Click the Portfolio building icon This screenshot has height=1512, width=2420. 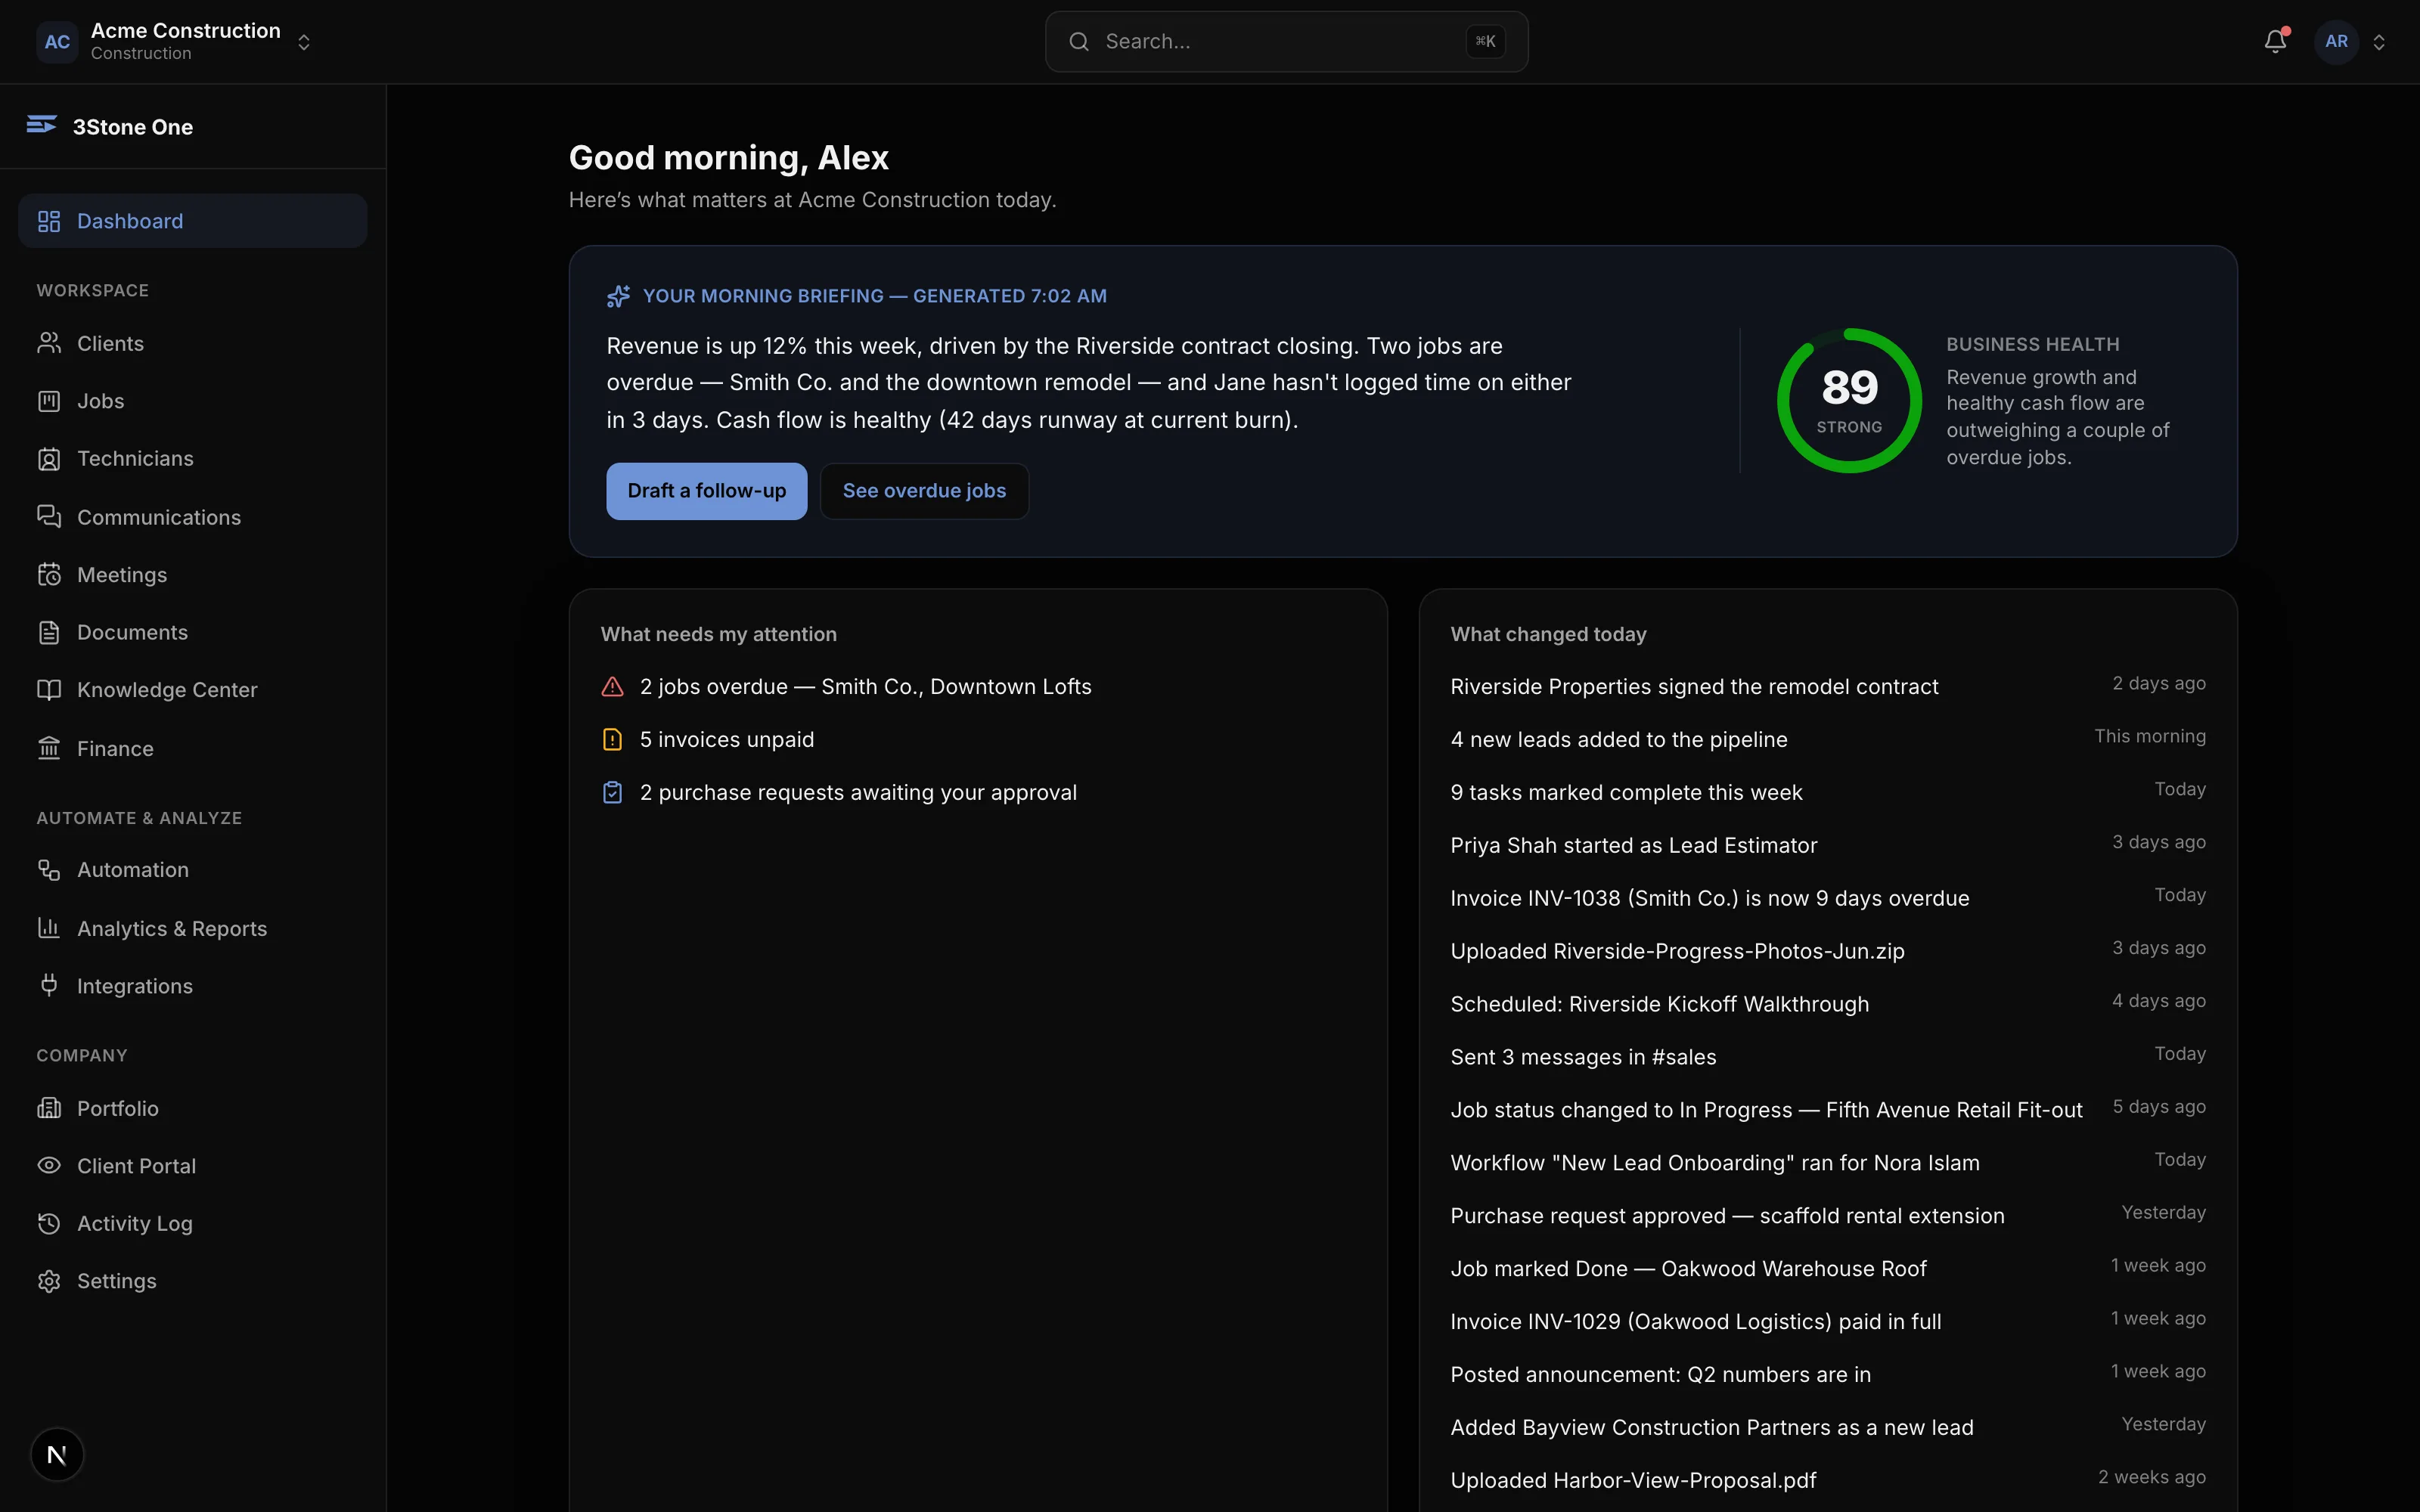click(49, 1108)
